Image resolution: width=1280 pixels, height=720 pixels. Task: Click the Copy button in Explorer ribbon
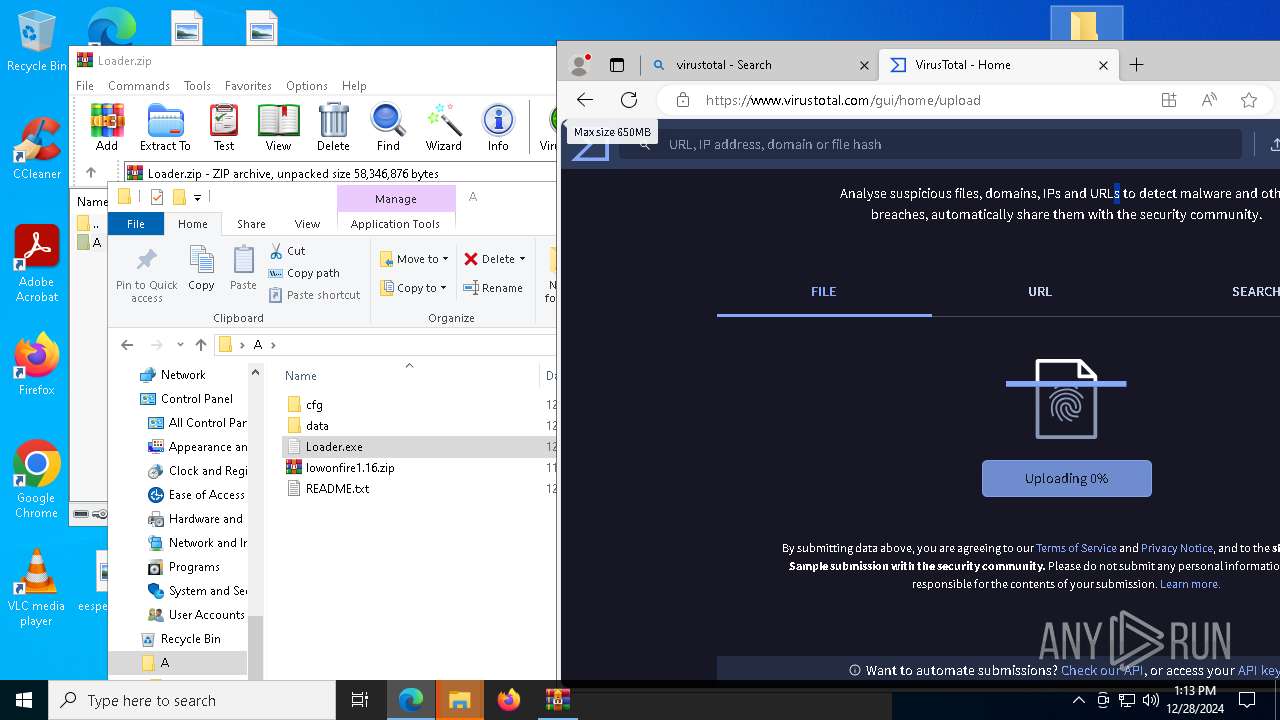click(x=201, y=269)
